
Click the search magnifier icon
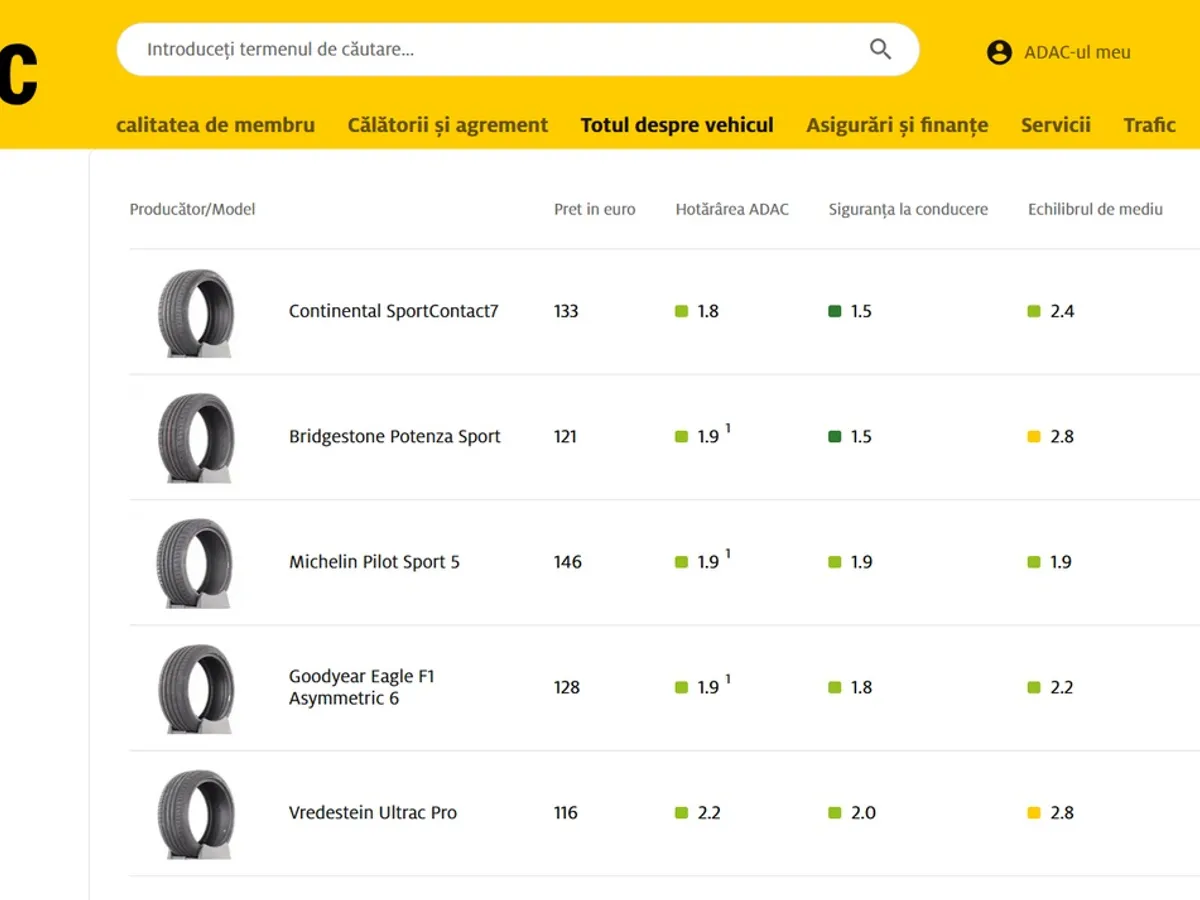click(880, 49)
